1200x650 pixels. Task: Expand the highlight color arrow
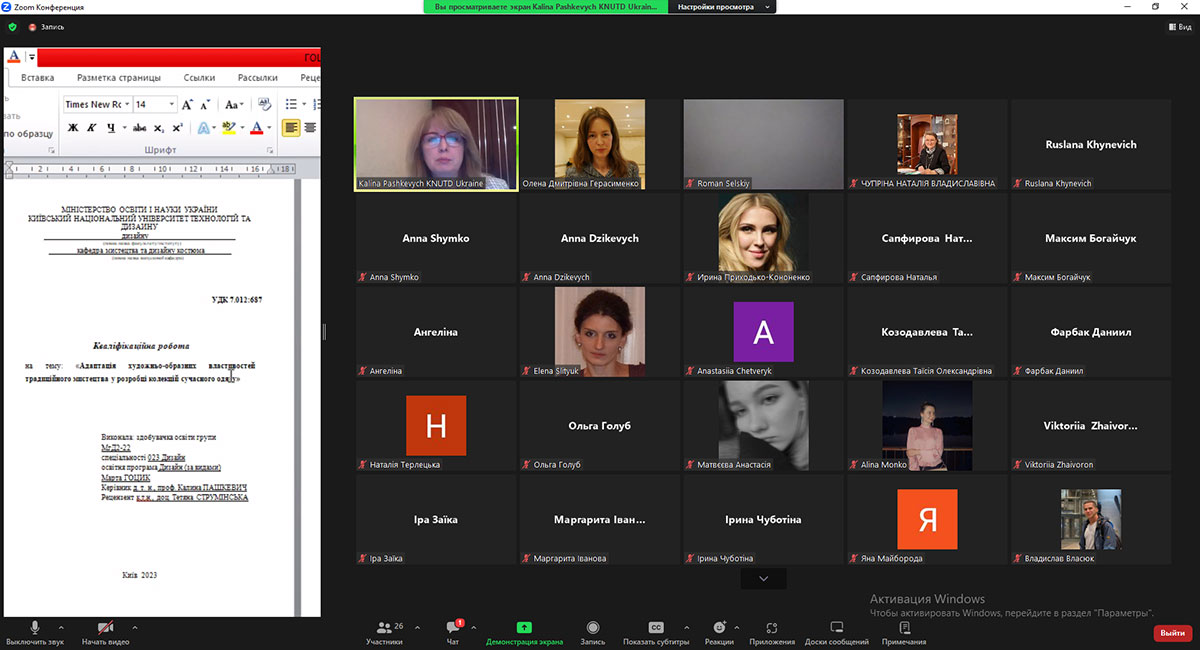click(241, 128)
